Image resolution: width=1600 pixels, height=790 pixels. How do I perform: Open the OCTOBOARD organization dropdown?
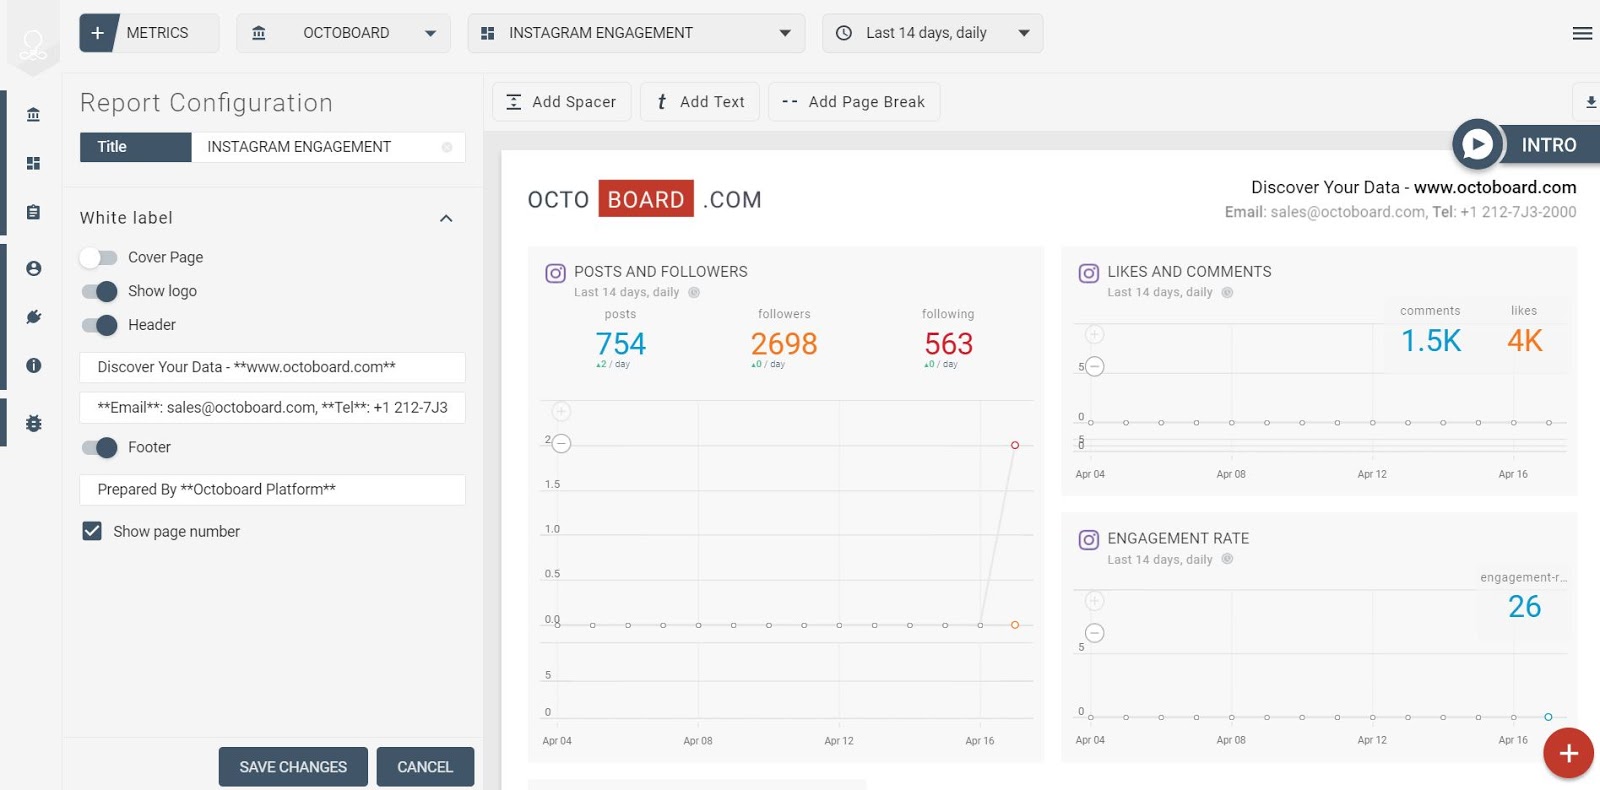(344, 33)
